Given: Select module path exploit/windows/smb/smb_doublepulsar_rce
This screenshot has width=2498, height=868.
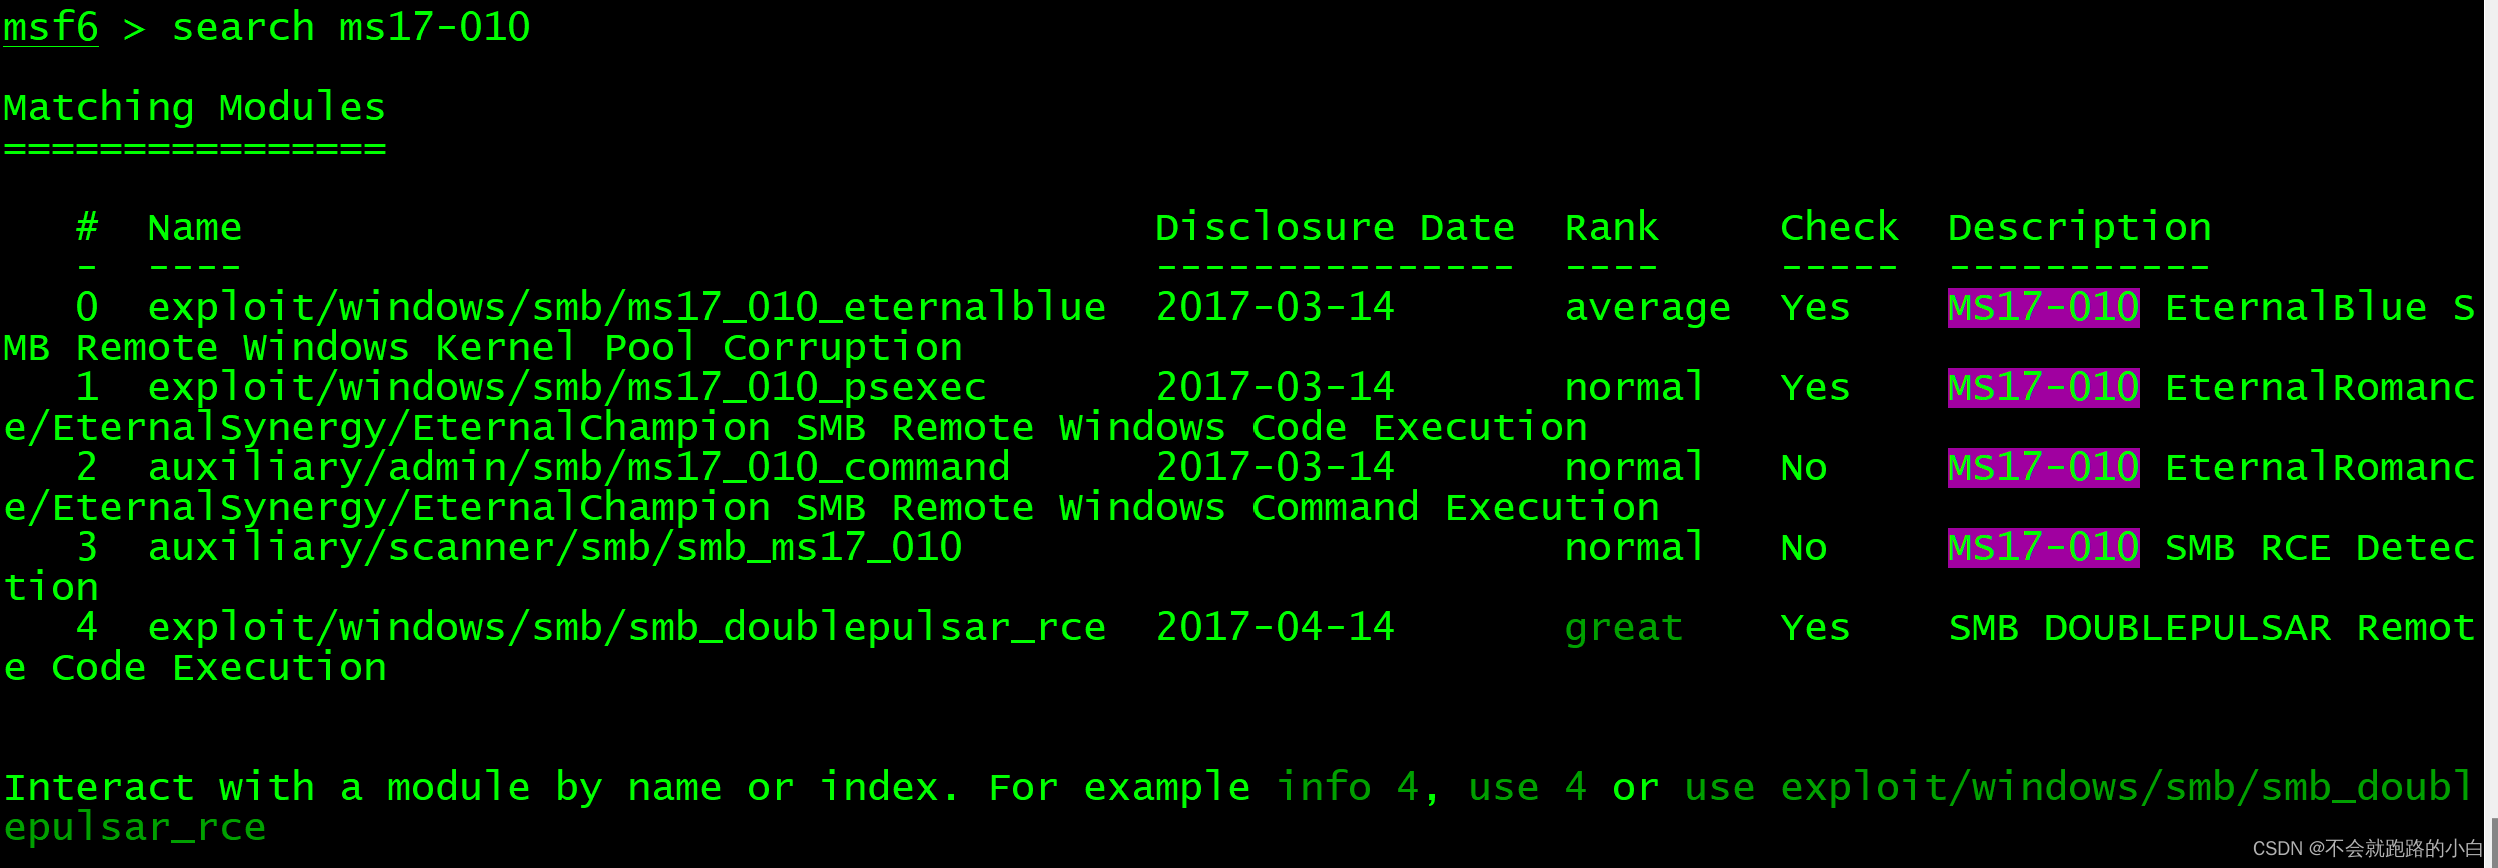Looking at the screenshot, I should (627, 627).
